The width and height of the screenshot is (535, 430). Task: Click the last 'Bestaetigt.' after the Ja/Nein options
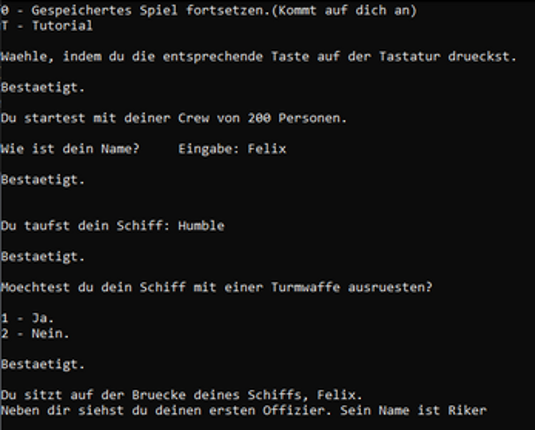(43, 364)
